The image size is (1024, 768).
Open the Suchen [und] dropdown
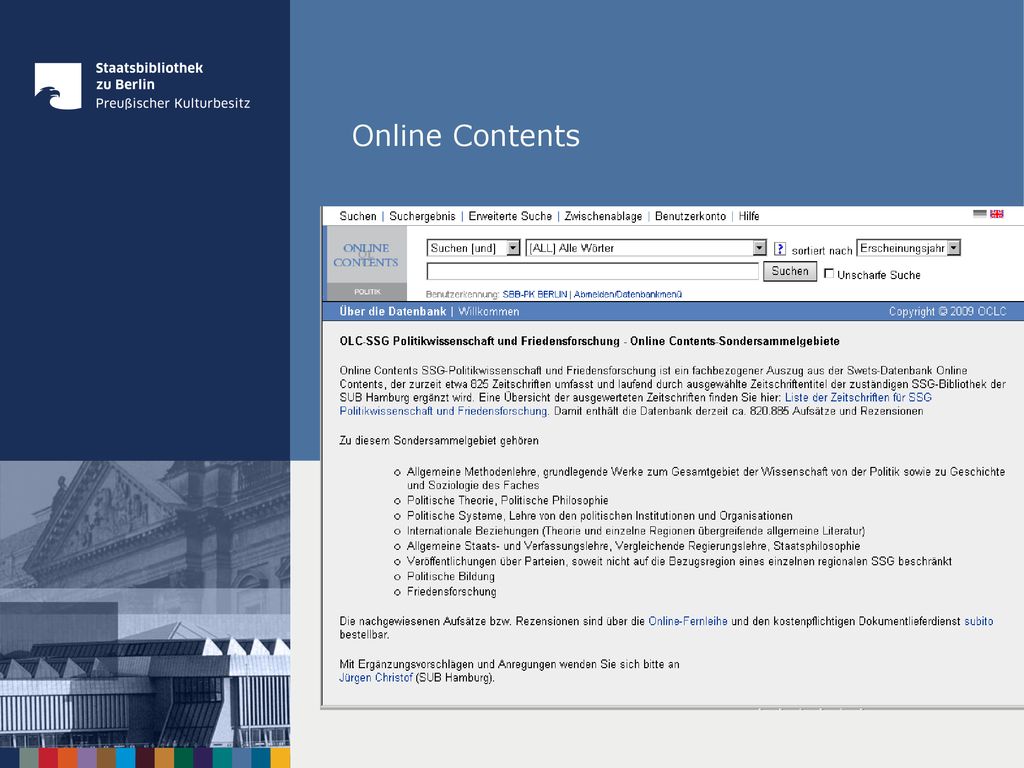(473, 248)
